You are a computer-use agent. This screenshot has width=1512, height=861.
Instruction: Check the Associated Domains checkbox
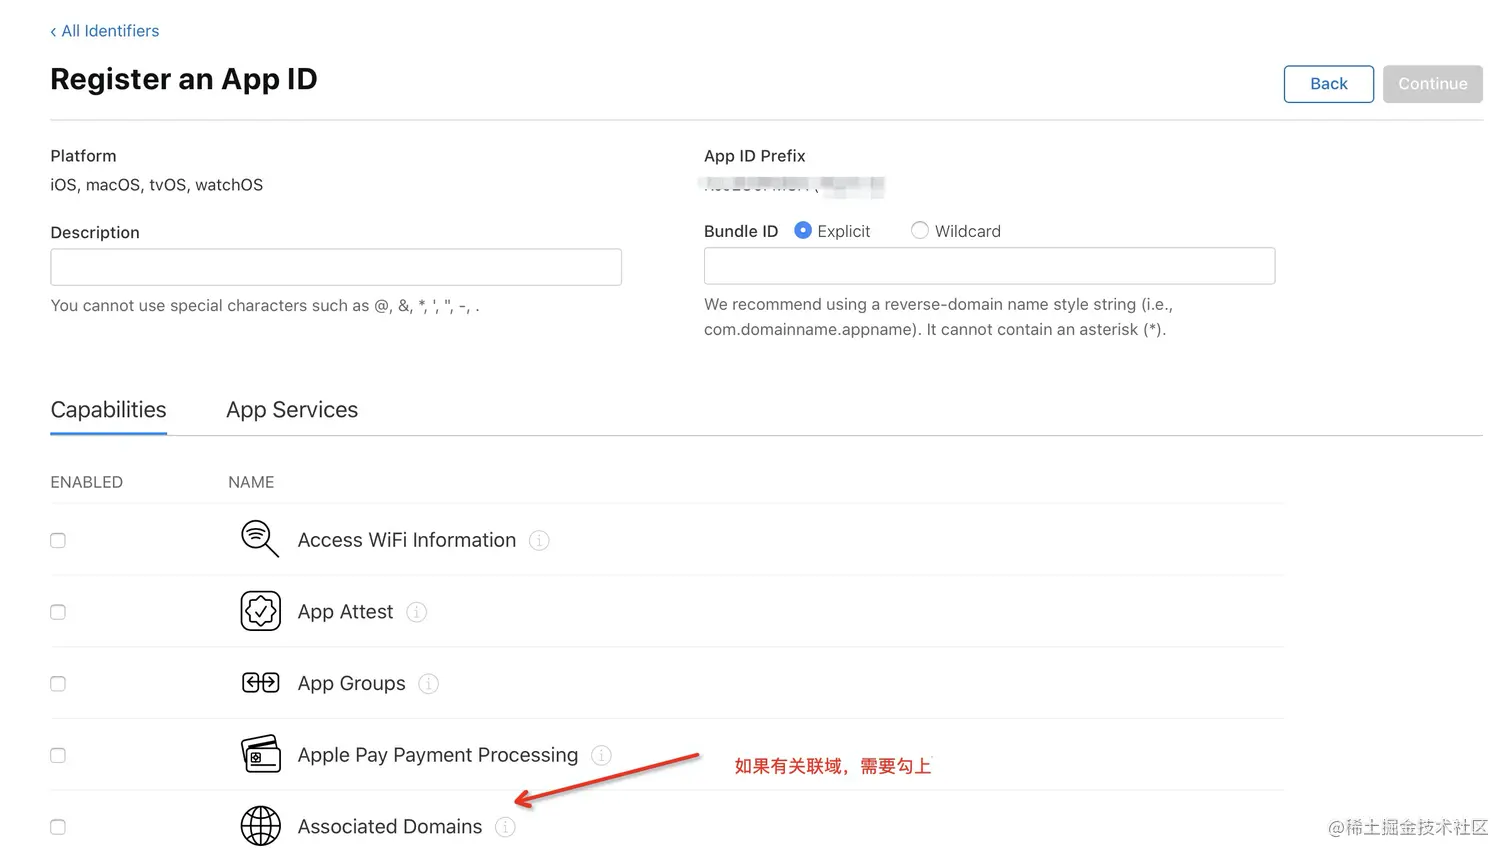coord(58,827)
